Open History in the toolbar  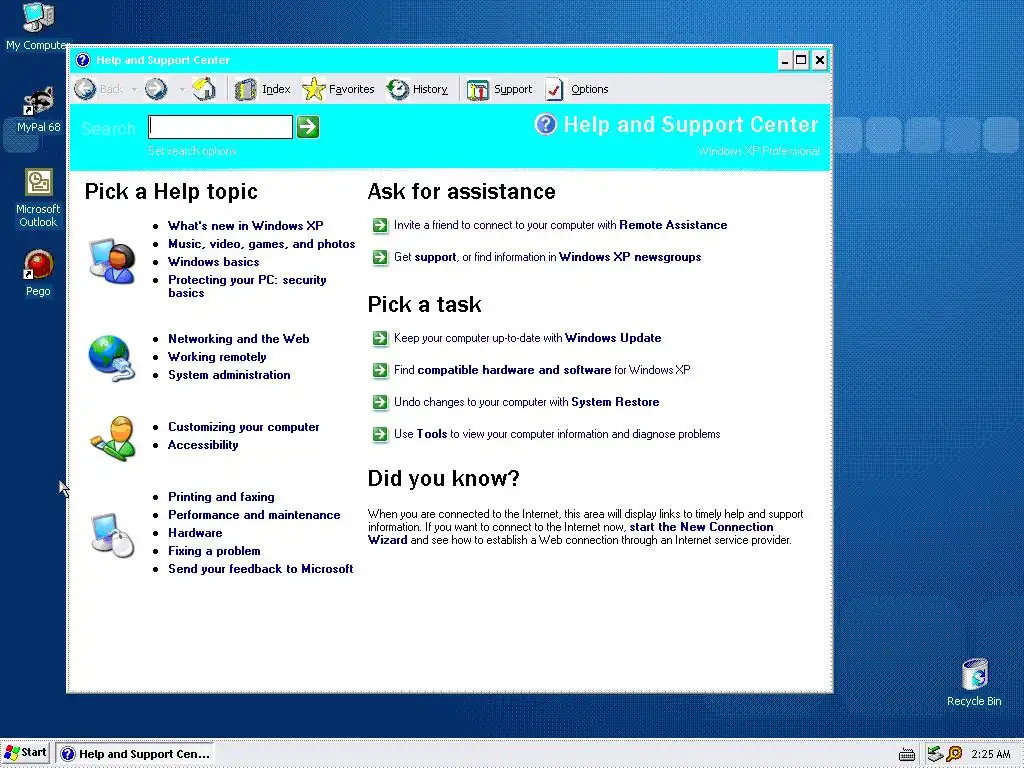pyautogui.click(x=417, y=89)
